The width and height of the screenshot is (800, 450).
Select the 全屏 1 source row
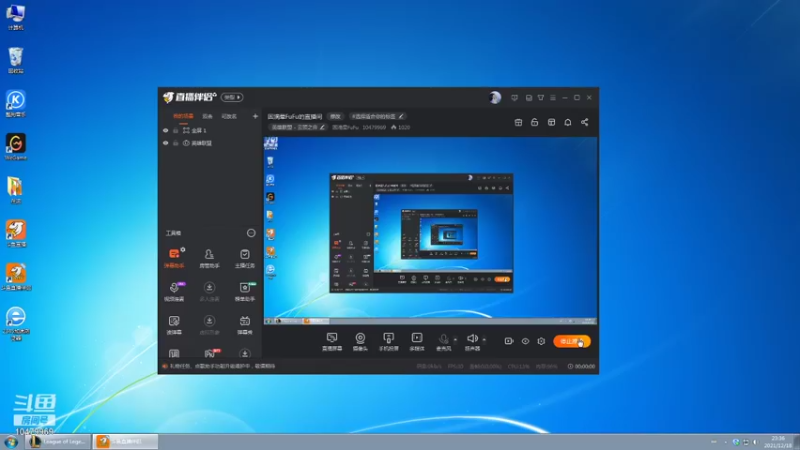point(210,130)
